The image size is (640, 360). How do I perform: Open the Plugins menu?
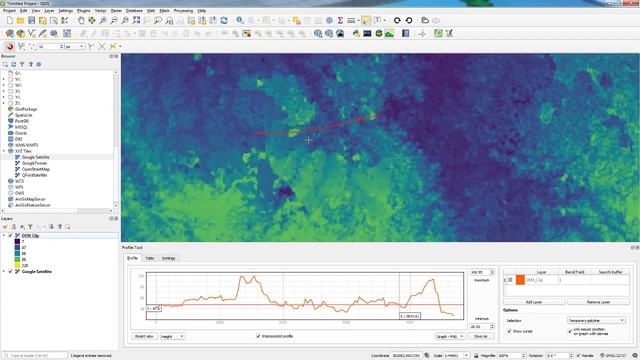(x=84, y=11)
